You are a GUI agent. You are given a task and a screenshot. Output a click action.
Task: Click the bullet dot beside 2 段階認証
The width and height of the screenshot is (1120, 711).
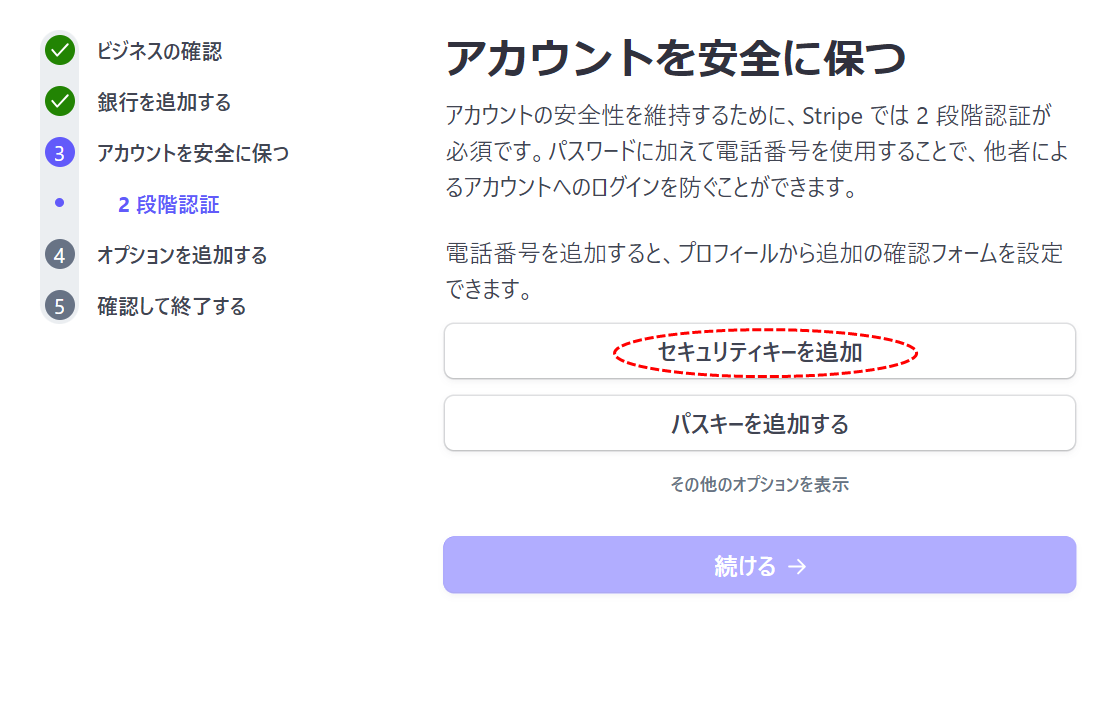click(60, 203)
